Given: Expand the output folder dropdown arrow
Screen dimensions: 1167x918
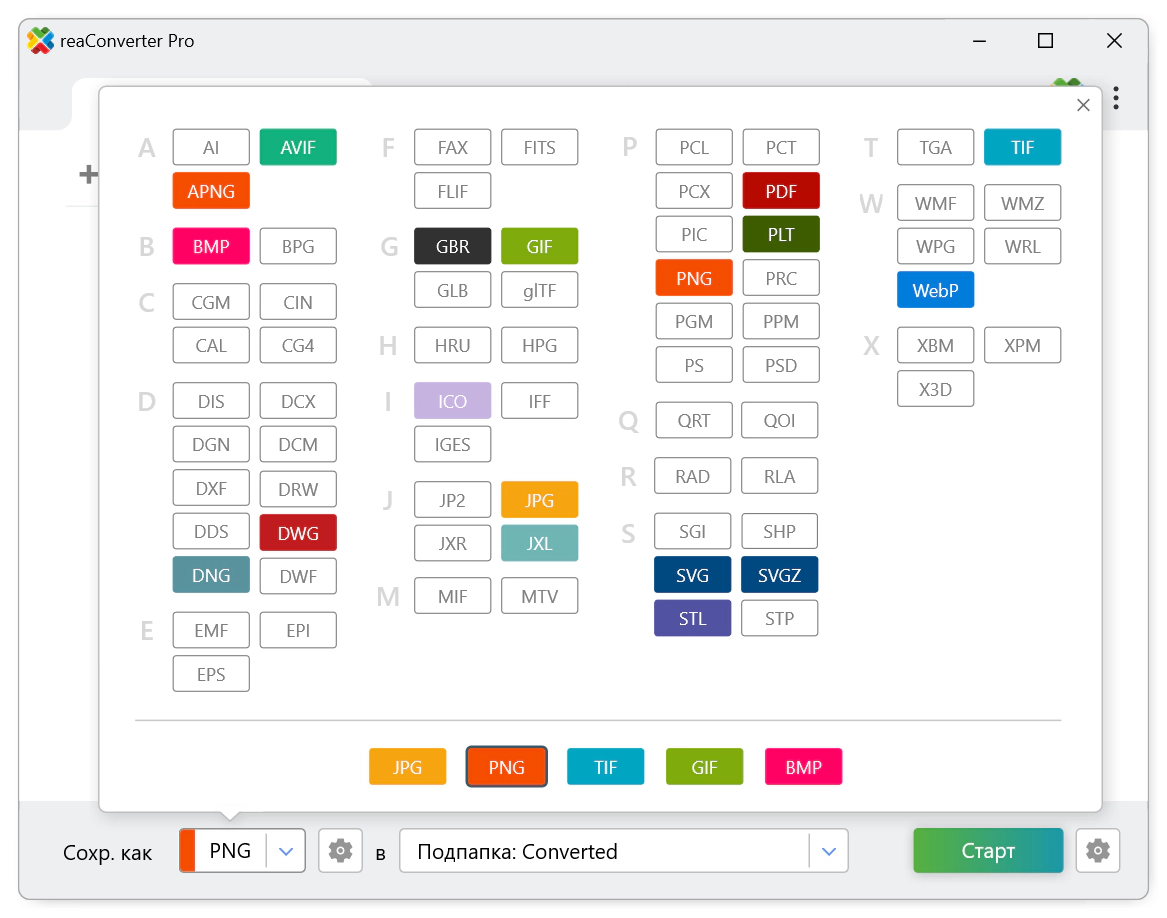Looking at the screenshot, I should click(x=827, y=851).
